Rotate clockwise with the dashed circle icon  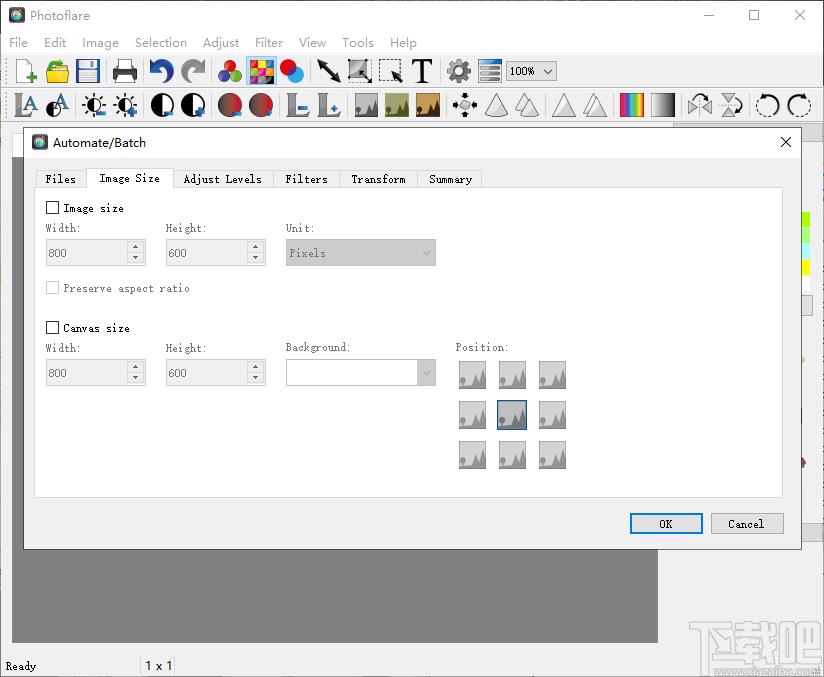tap(799, 105)
